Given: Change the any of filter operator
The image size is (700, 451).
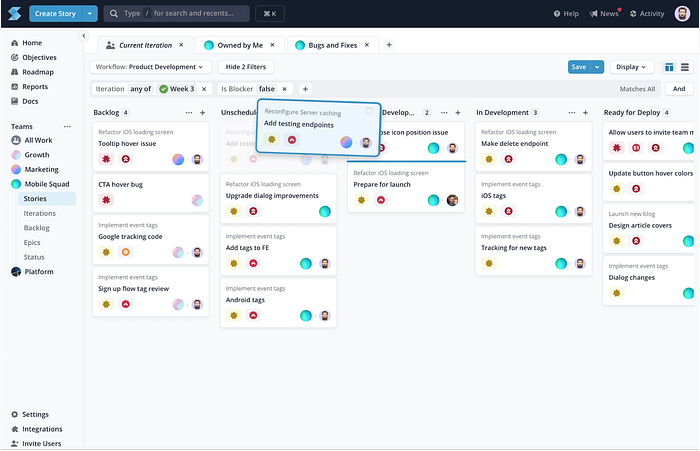Looking at the screenshot, I should 140,89.
